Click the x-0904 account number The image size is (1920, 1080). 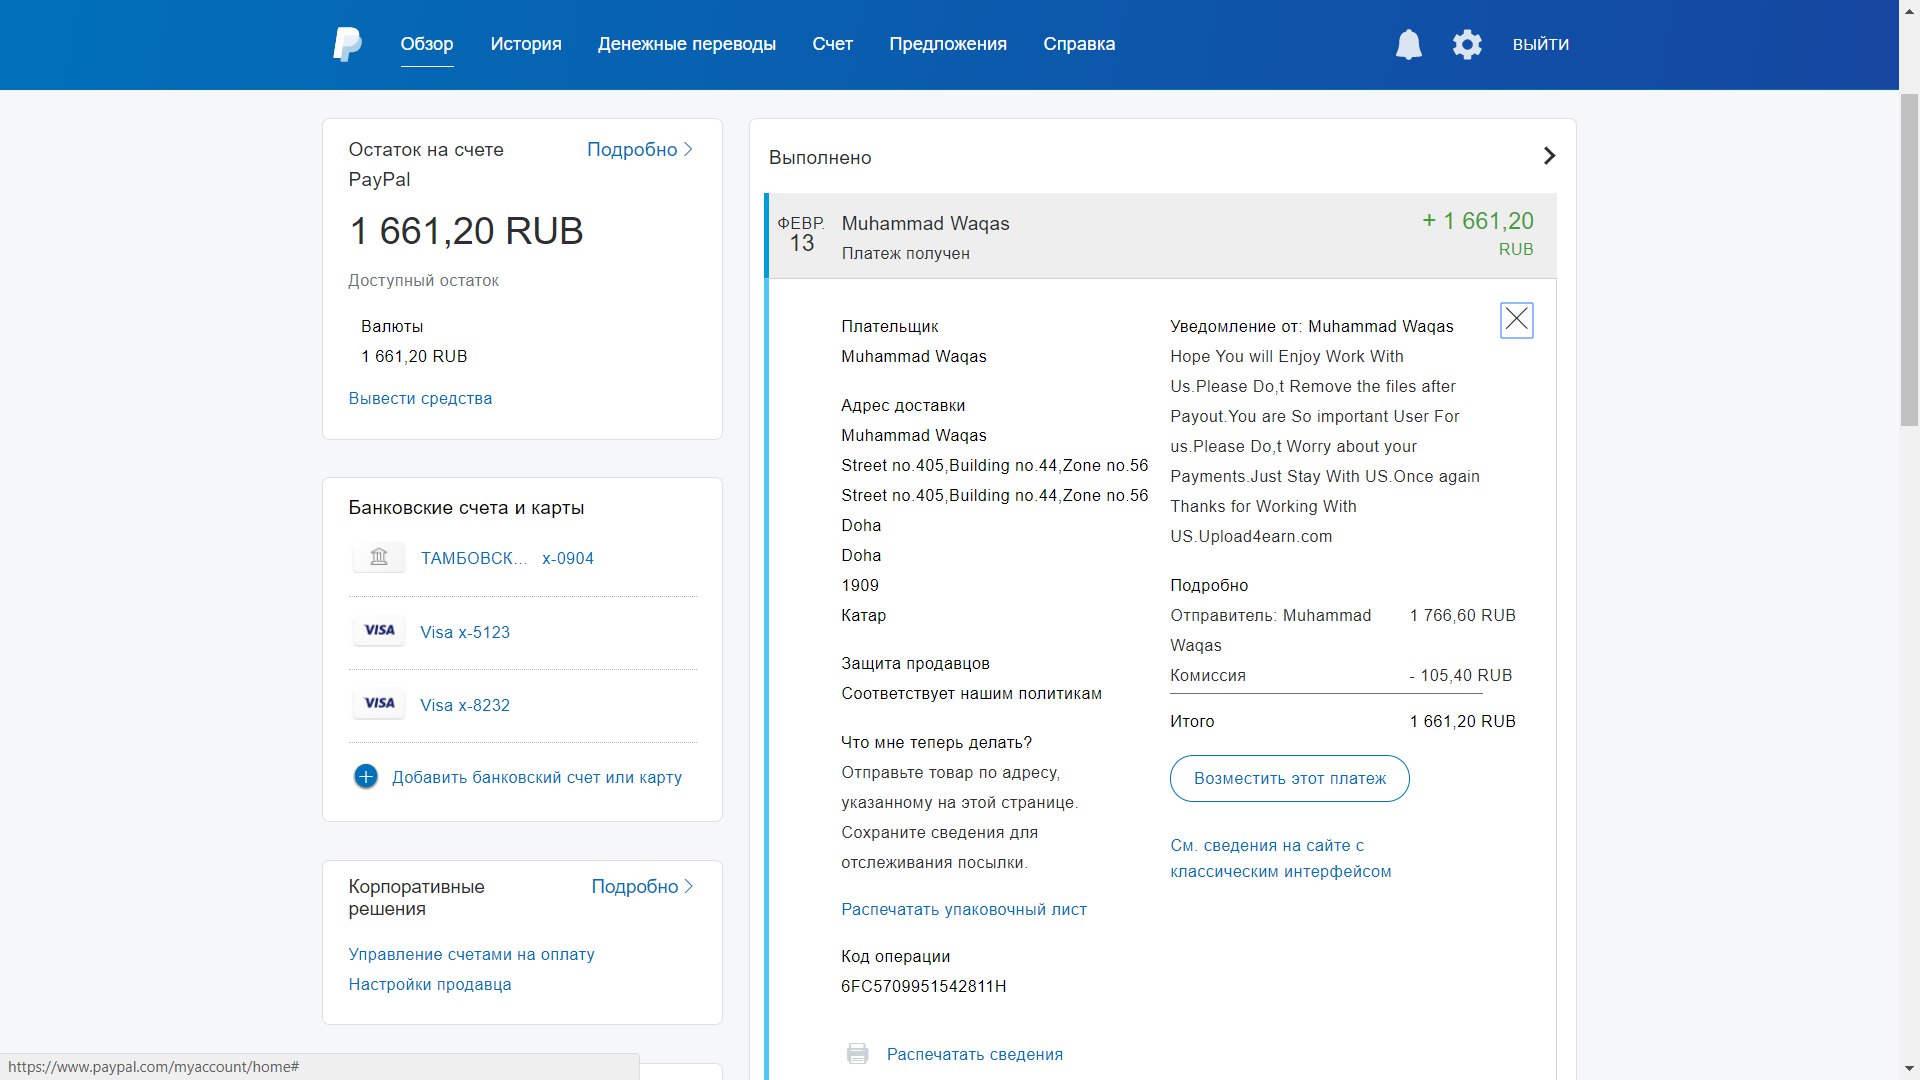coord(568,558)
